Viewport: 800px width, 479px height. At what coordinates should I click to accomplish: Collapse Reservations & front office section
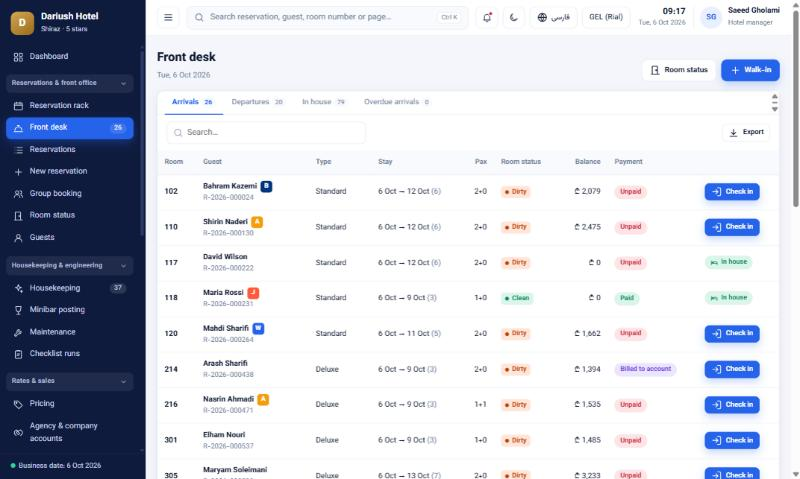[x=69, y=83]
